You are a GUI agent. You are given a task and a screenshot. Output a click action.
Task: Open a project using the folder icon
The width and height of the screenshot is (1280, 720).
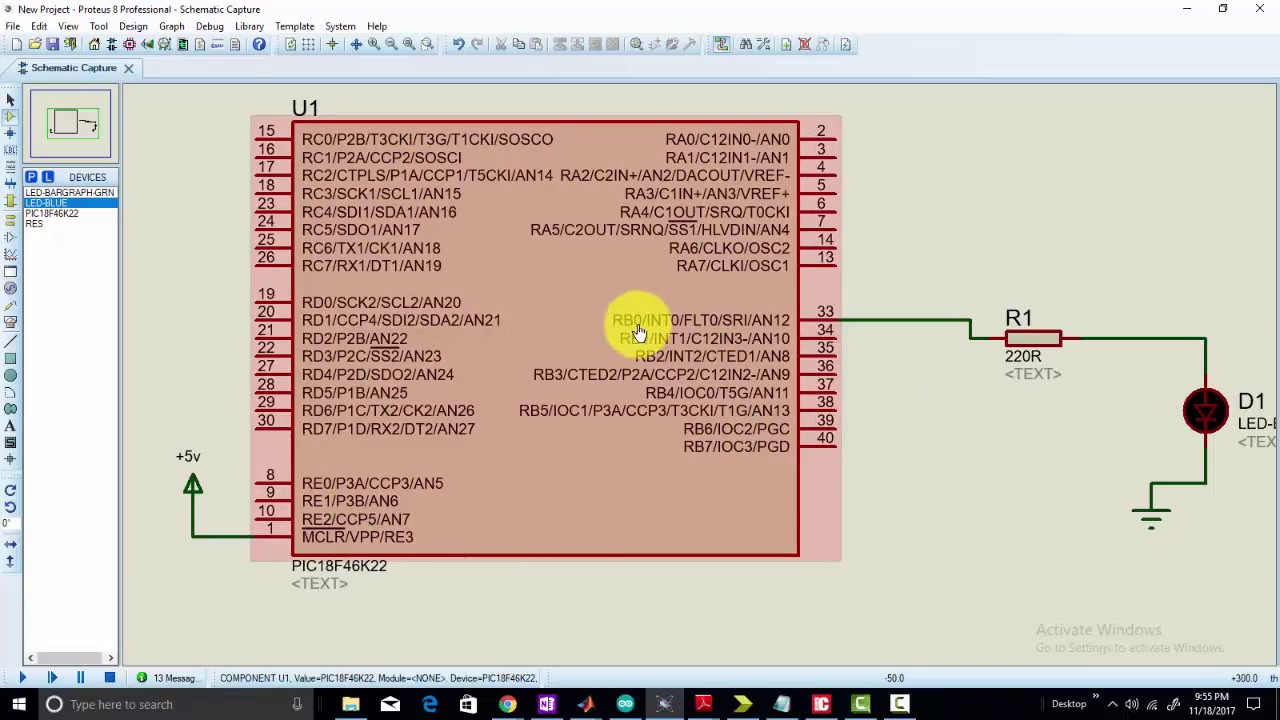coord(35,44)
